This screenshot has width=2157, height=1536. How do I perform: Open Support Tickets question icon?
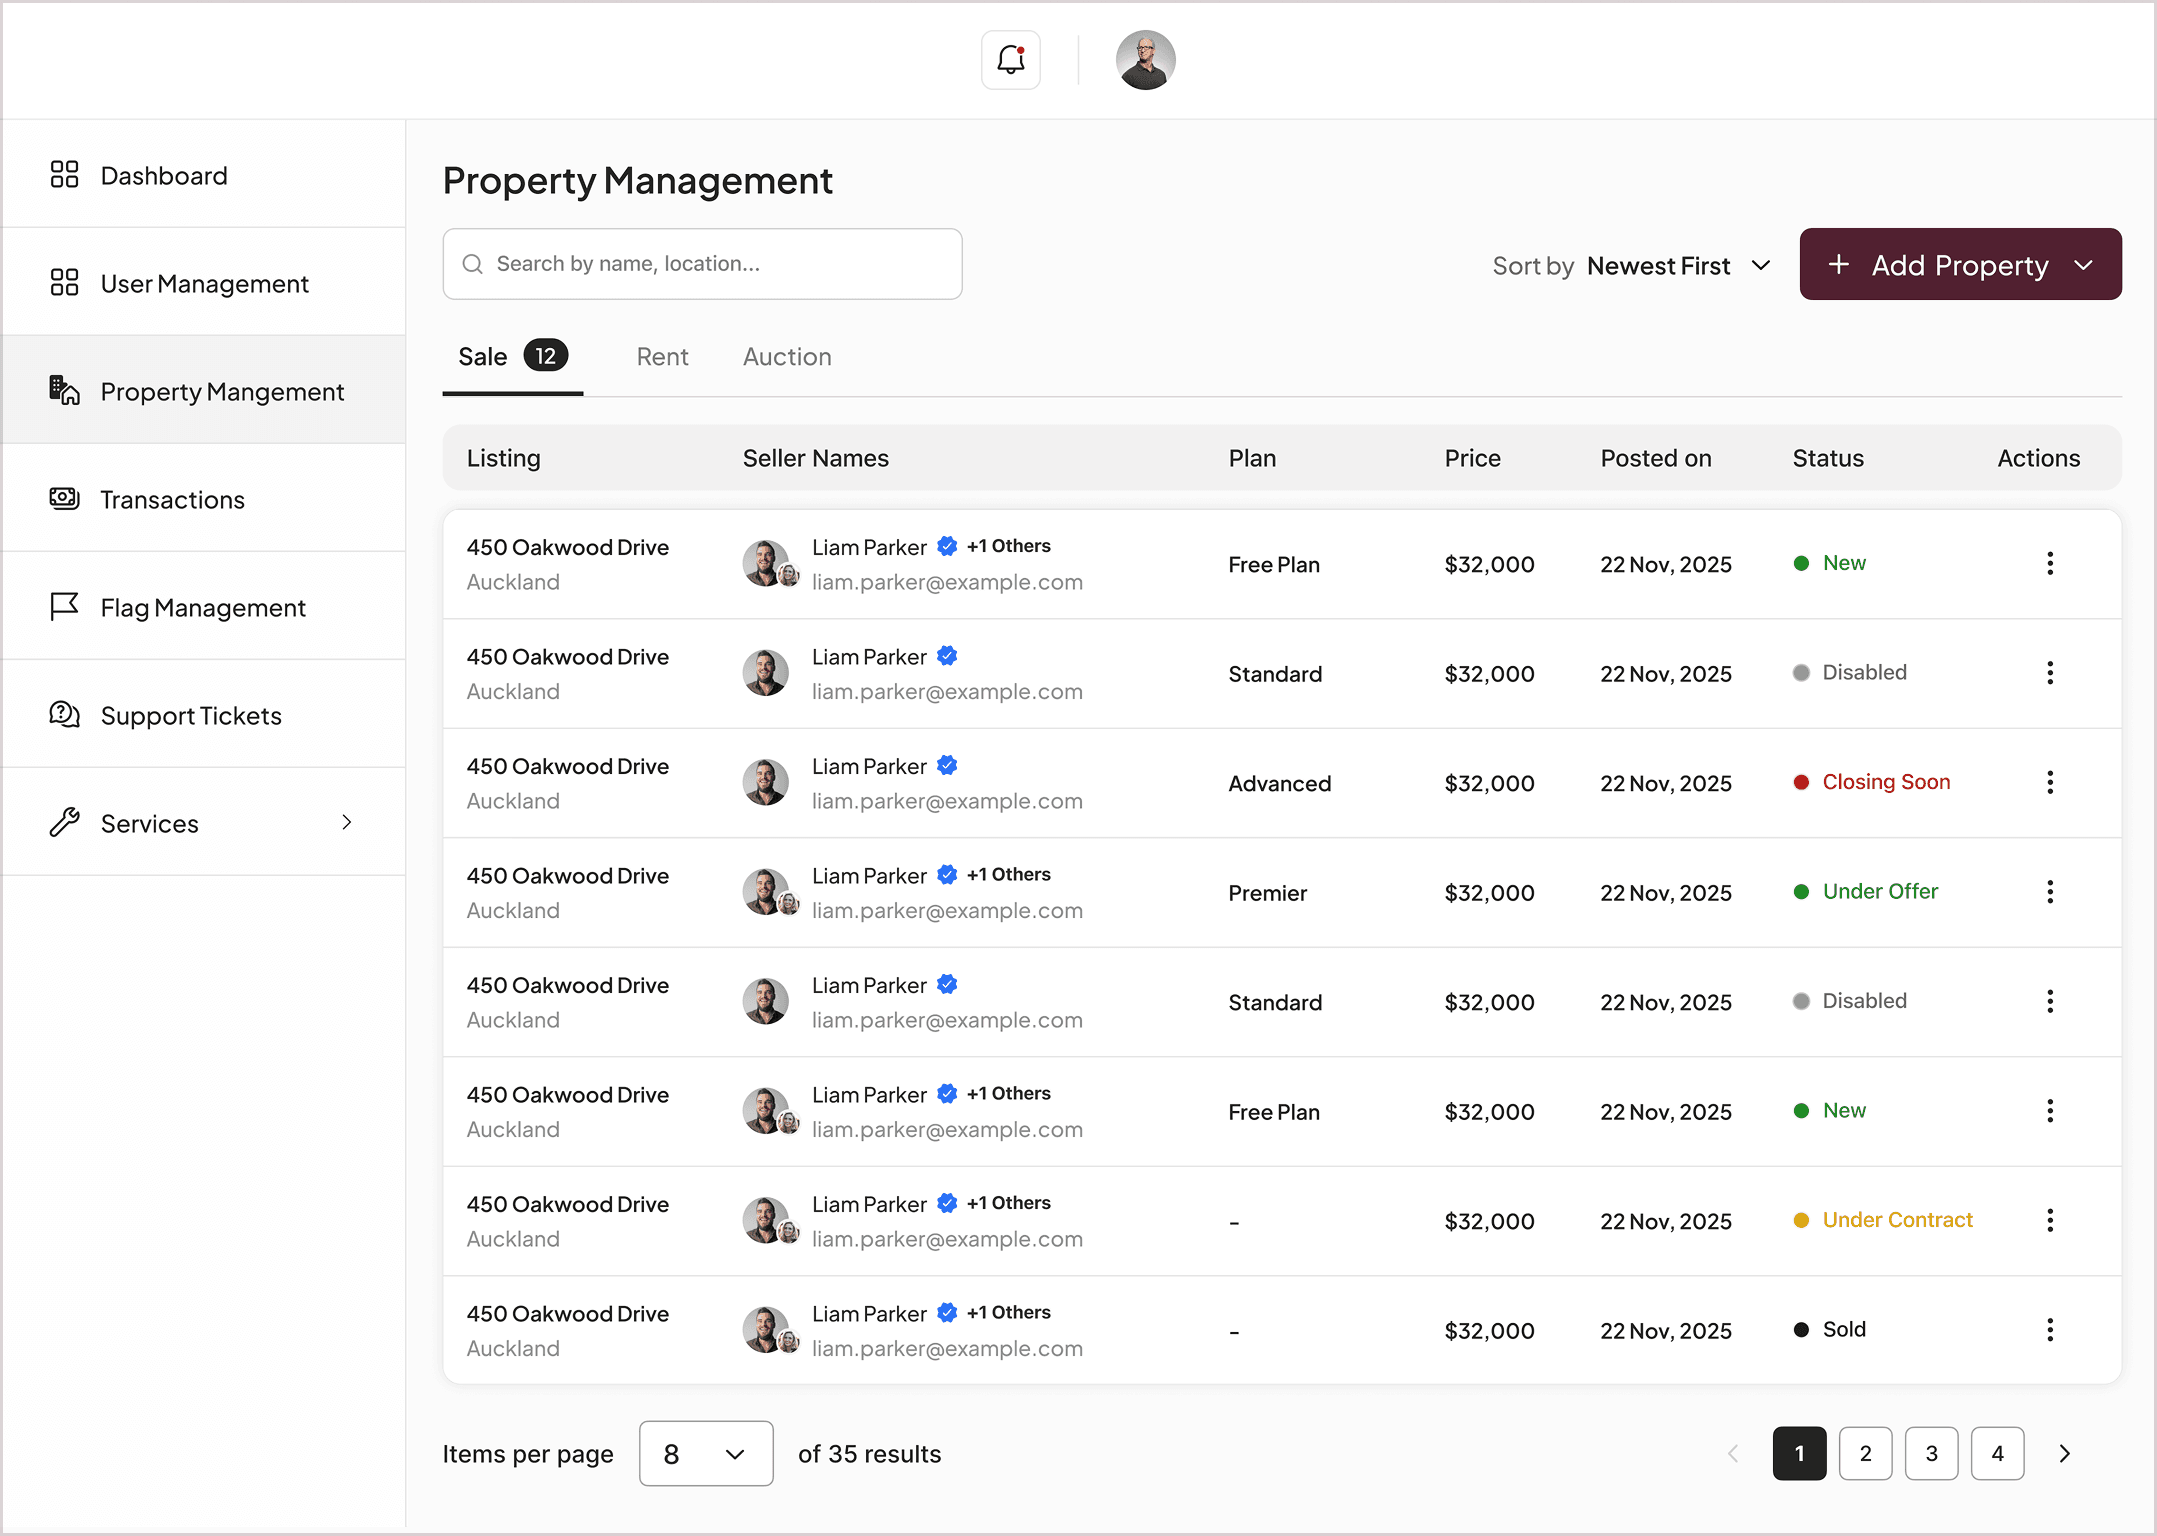pos(64,714)
